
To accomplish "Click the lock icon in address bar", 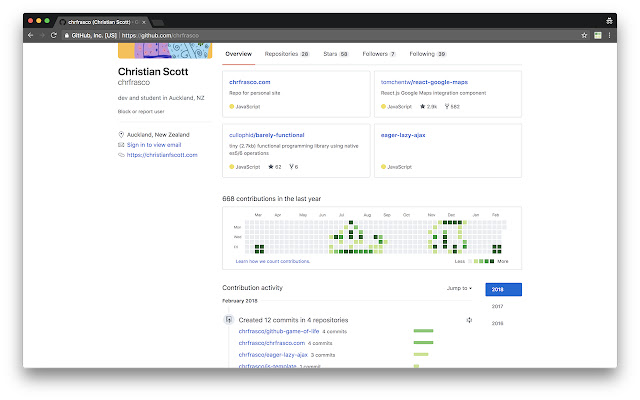I will click(x=67, y=36).
